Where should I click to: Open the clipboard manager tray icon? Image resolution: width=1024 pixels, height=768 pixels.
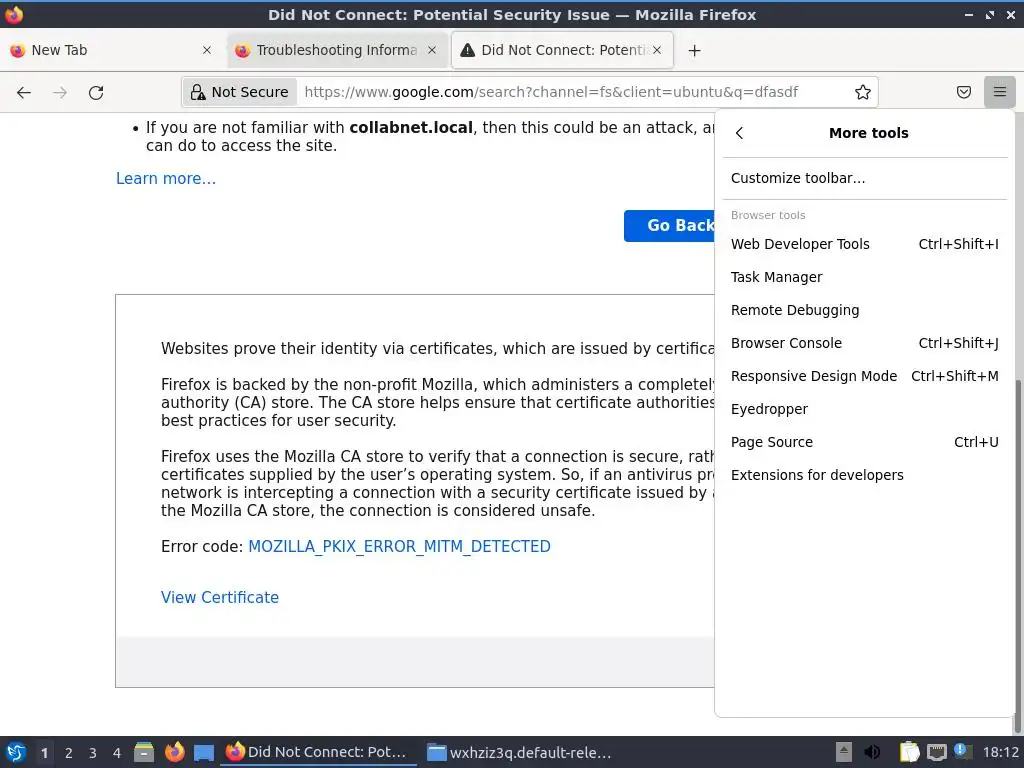click(909, 752)
